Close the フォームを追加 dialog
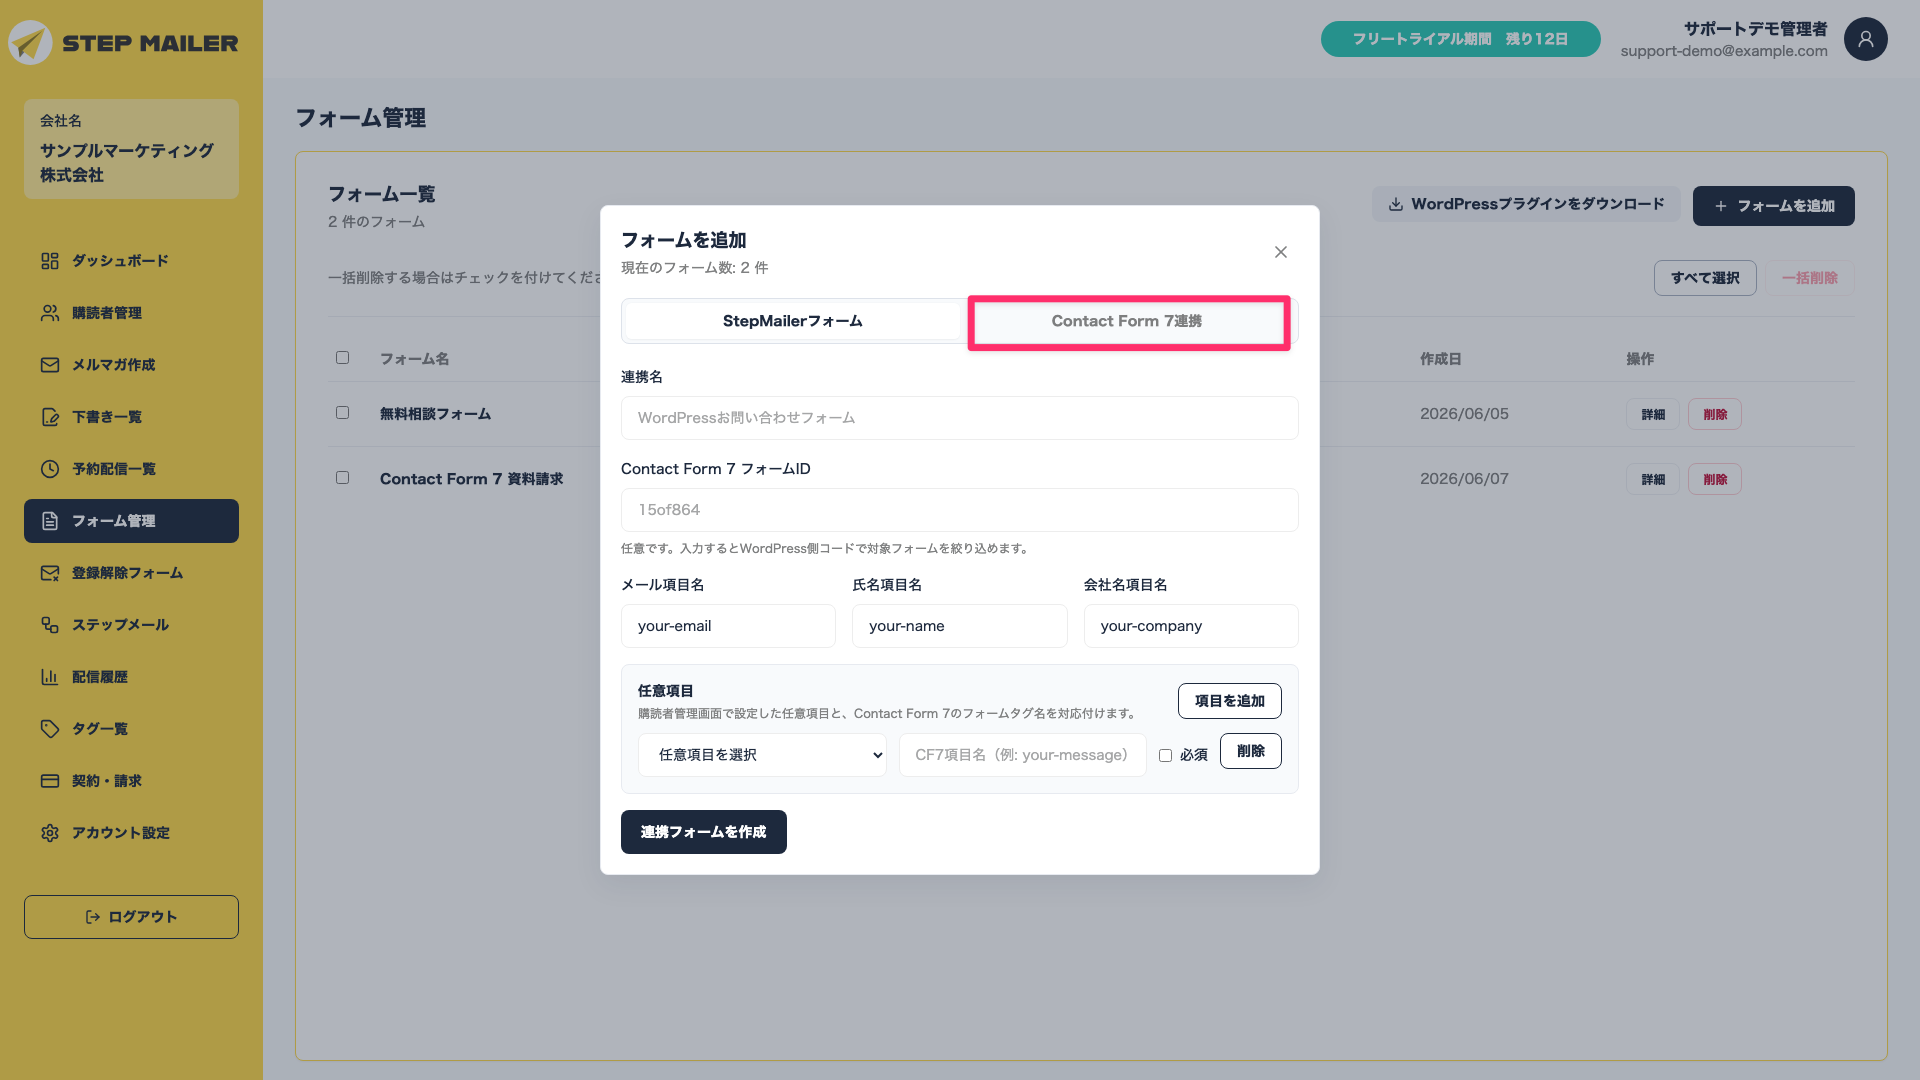Screen dimensions: 1920x1080 tap(1281, 252)
